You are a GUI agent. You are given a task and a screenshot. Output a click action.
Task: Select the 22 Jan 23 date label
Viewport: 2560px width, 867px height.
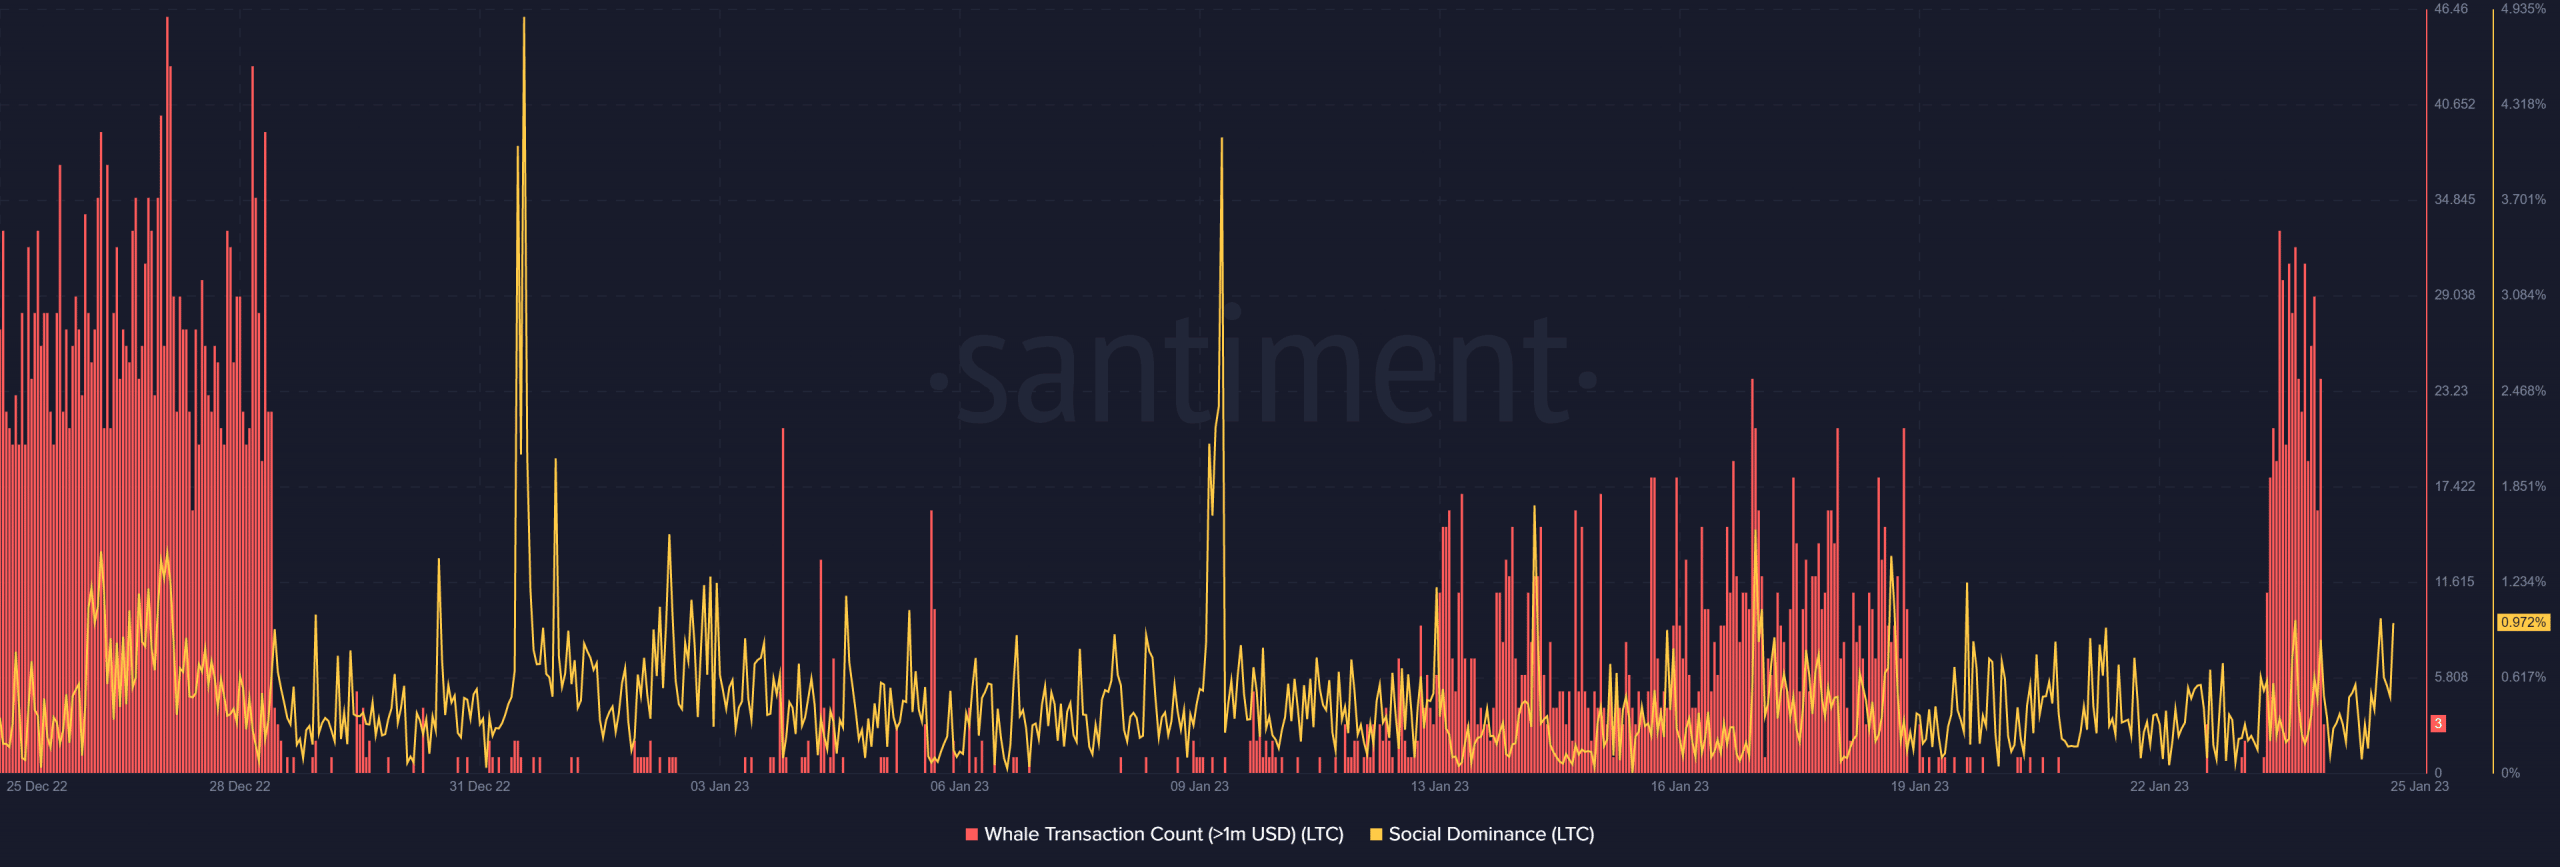(2159, 786)
